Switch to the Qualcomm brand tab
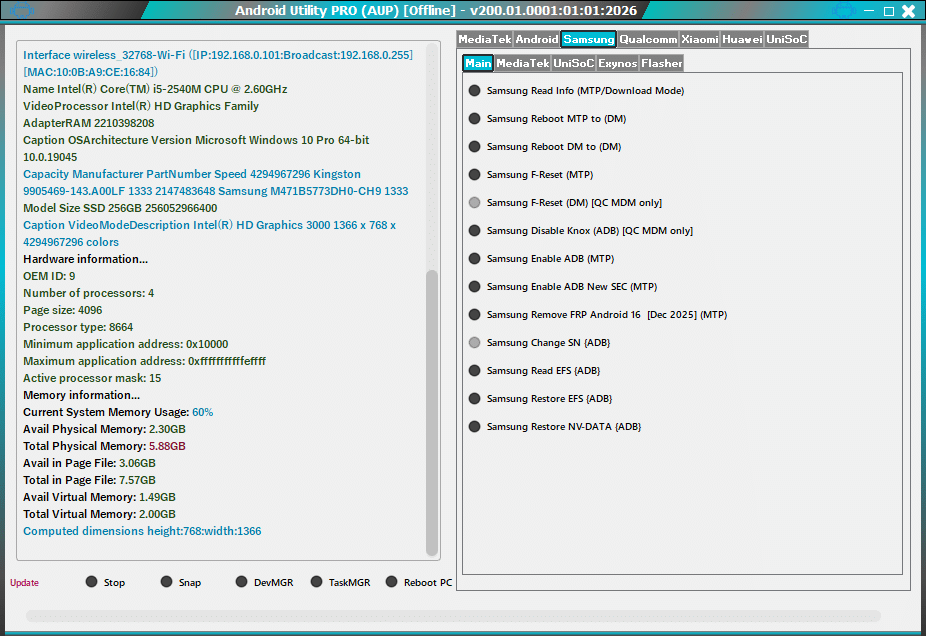This screenshot has width=926, height=636. pyautogui.click(x=648, y=39)
